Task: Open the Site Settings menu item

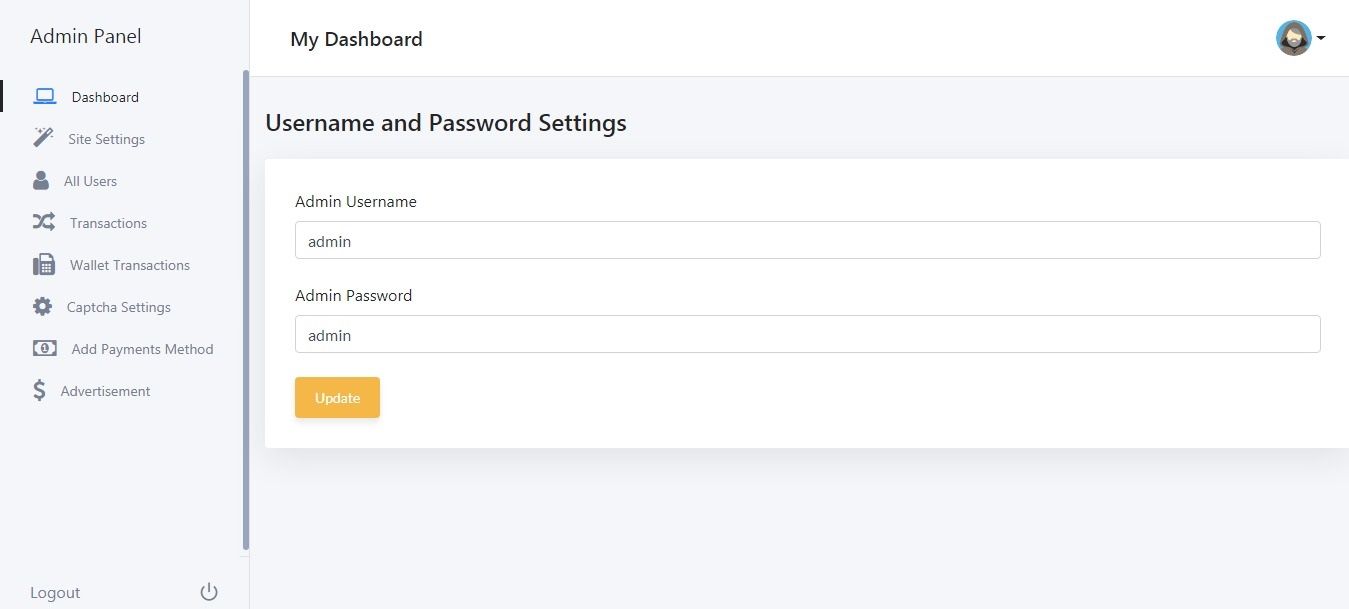Action: click(106, 139)
